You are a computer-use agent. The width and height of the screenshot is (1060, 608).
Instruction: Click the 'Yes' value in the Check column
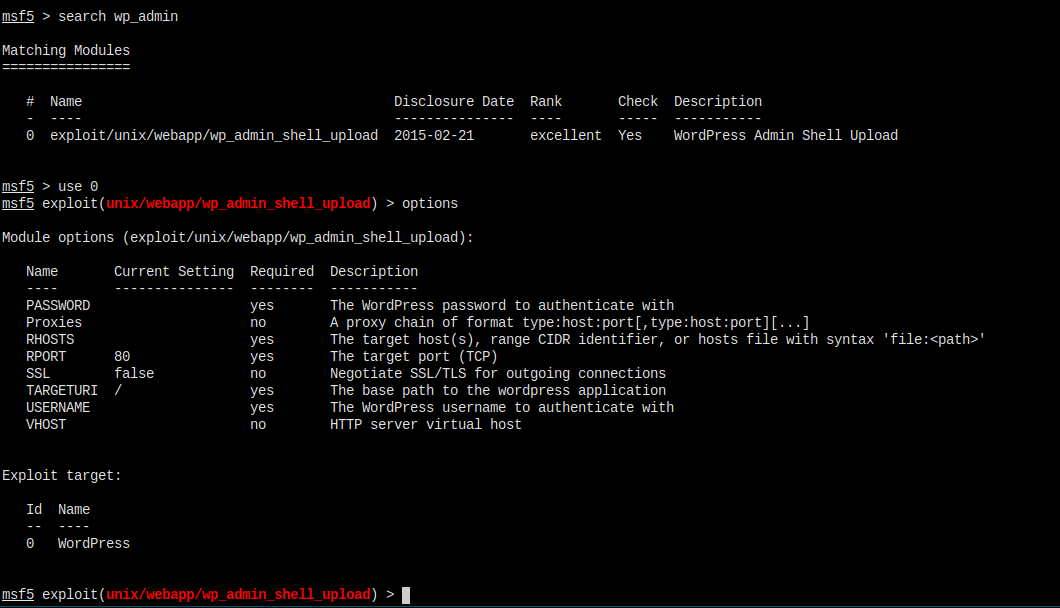coord(630,135)
